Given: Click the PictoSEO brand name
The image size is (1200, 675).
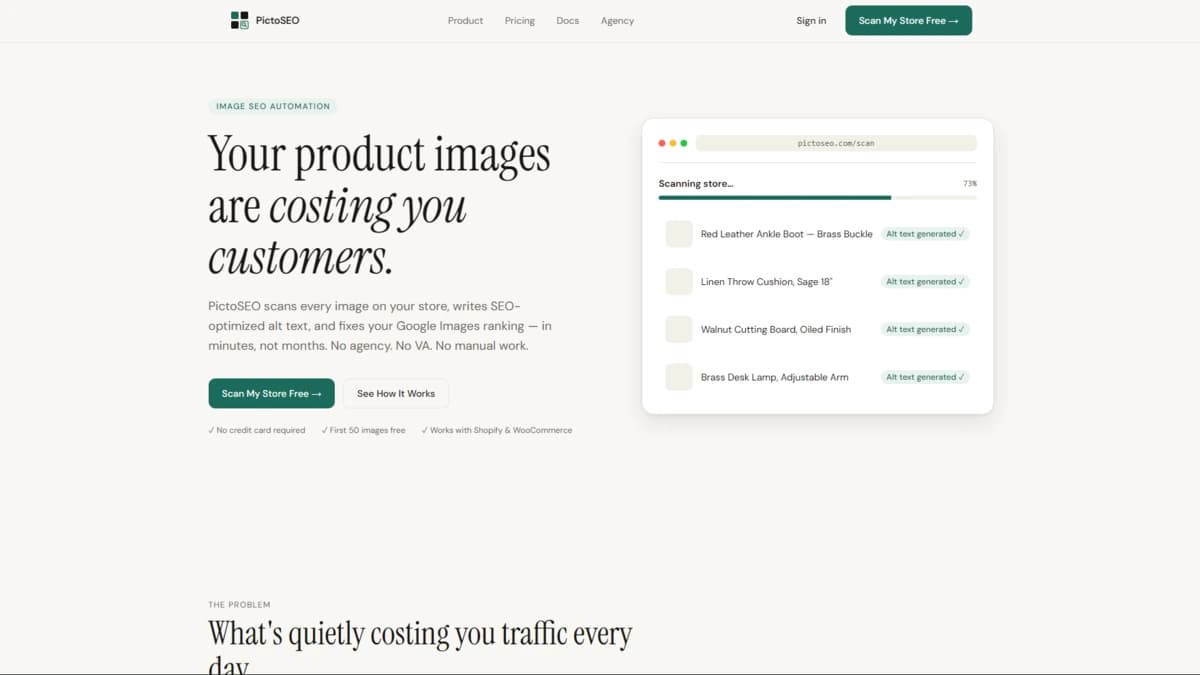Looking at the screenshot, I should point(277,20).
